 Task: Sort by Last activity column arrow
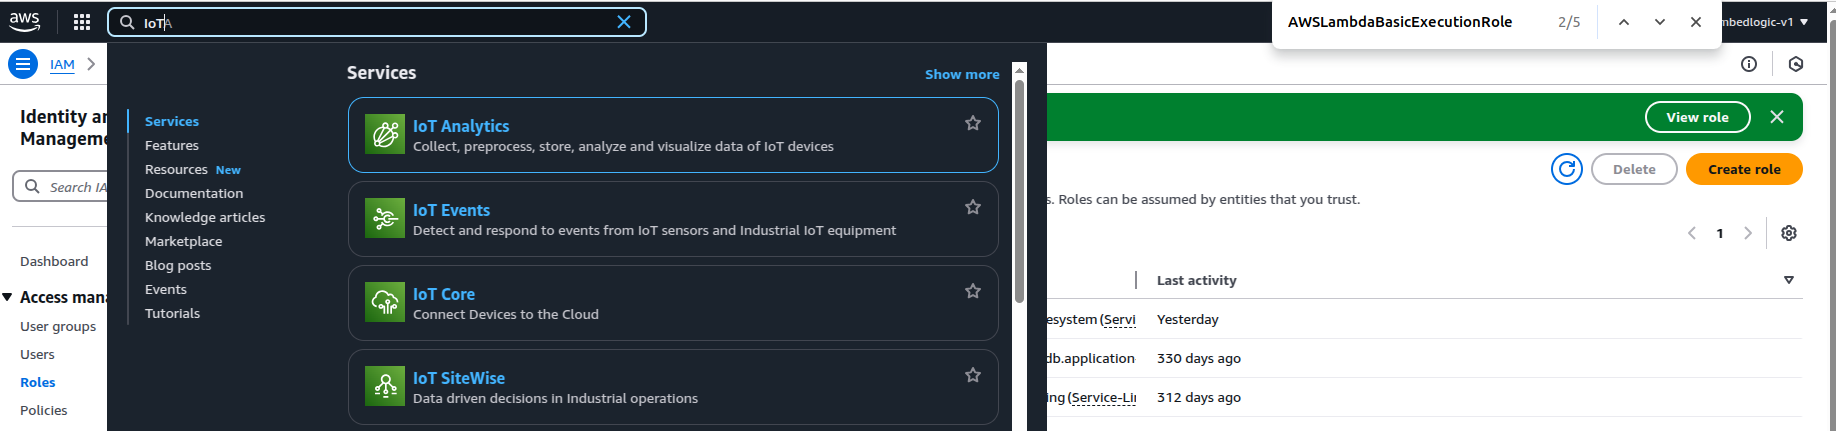point(1789,280)
